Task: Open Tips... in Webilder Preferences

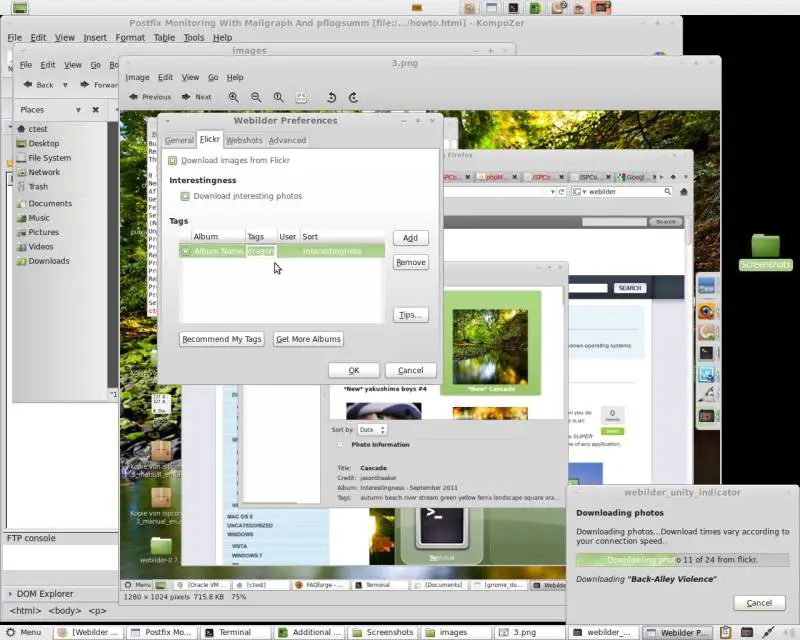Action: (x=410, y=315)
